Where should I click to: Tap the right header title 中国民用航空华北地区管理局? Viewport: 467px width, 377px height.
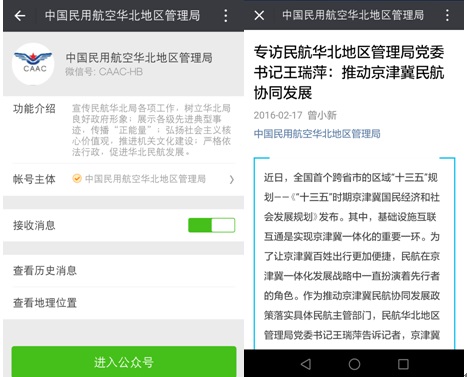pyautogui.click(x=353, y=15)
